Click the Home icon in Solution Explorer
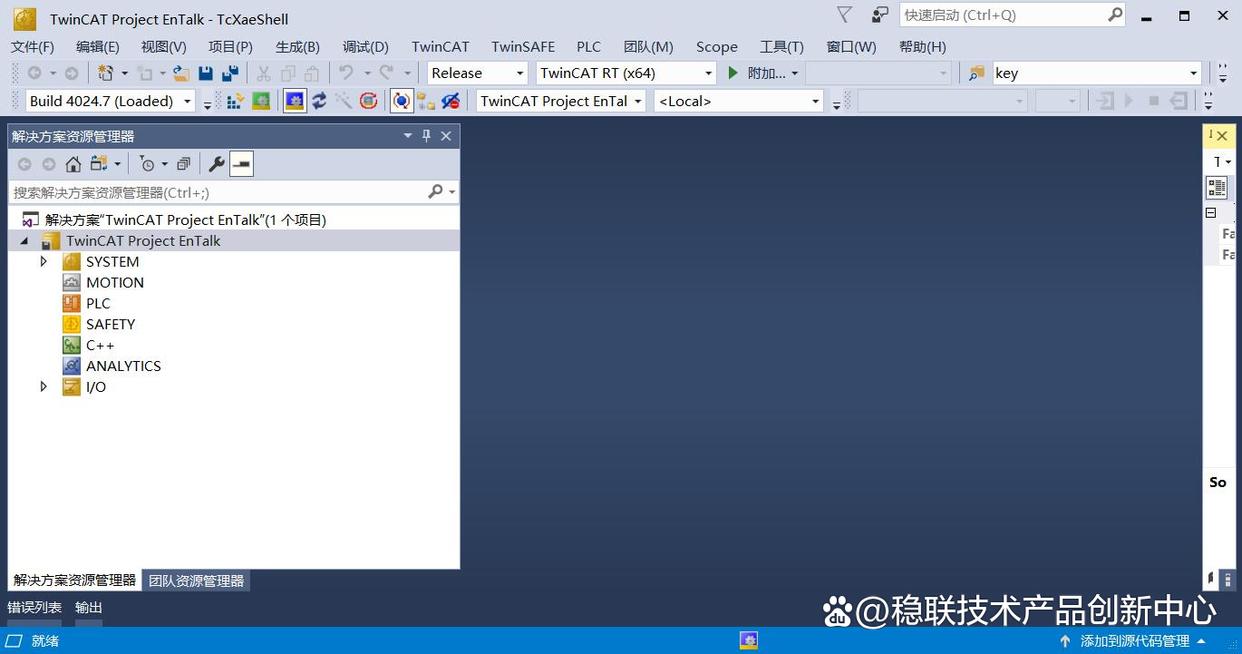1242x654 pixels. point(73,164)
